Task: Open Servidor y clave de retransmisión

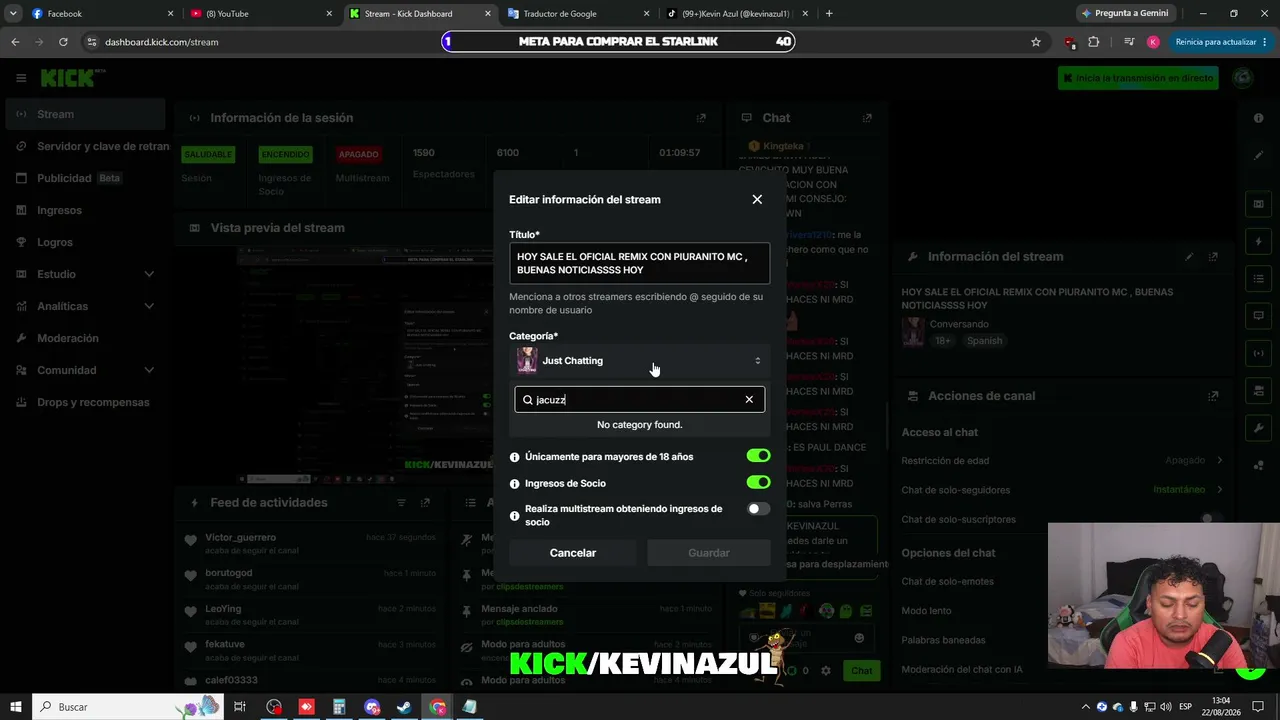Action: (x=85, y=146)
